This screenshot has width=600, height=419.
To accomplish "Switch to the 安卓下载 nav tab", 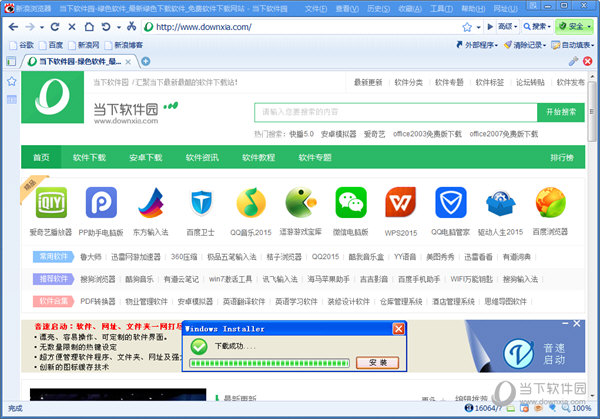I will [x=146, y=157].
